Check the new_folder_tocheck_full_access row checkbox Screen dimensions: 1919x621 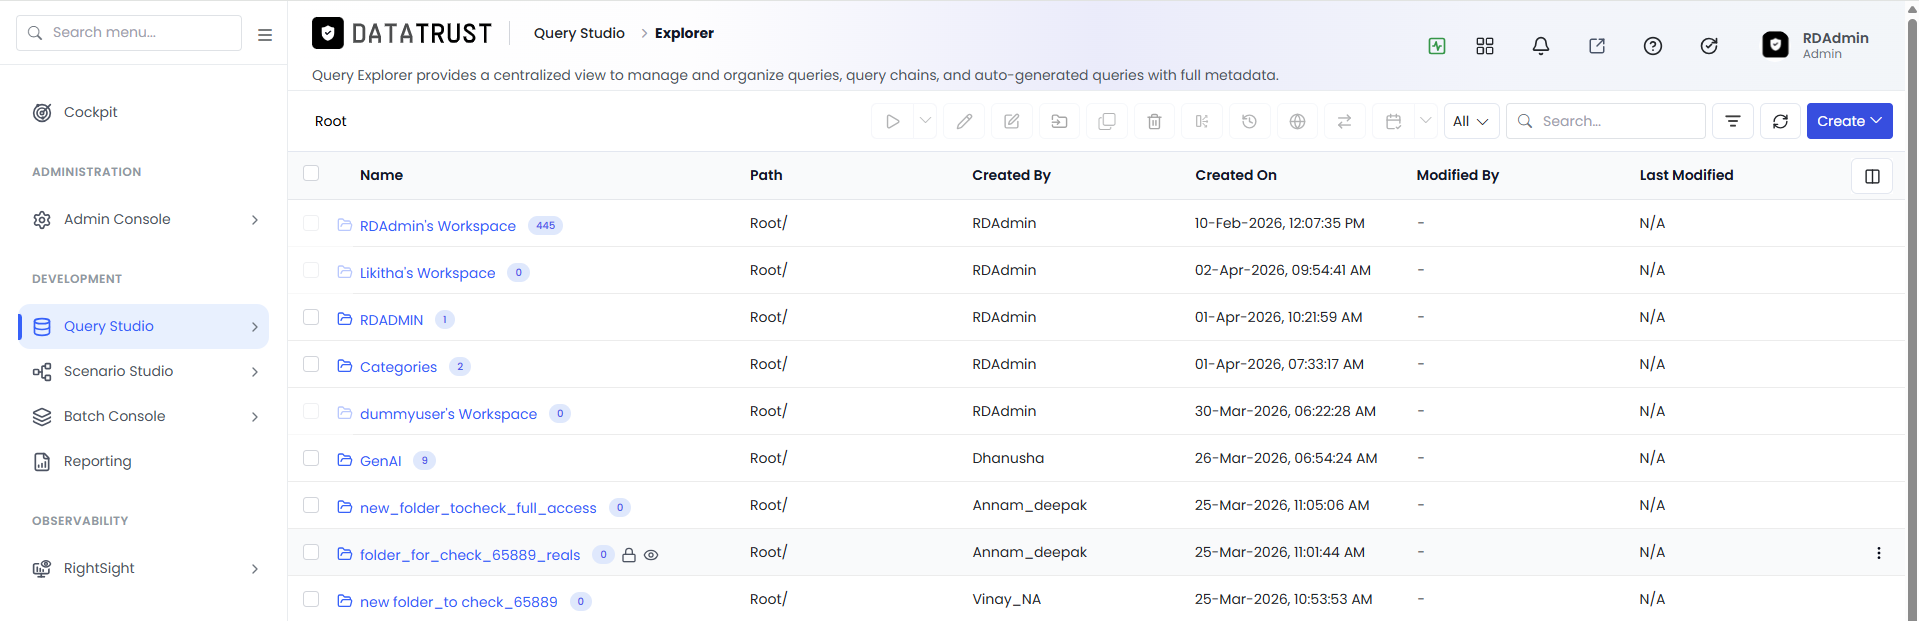[x=311, y=505]
